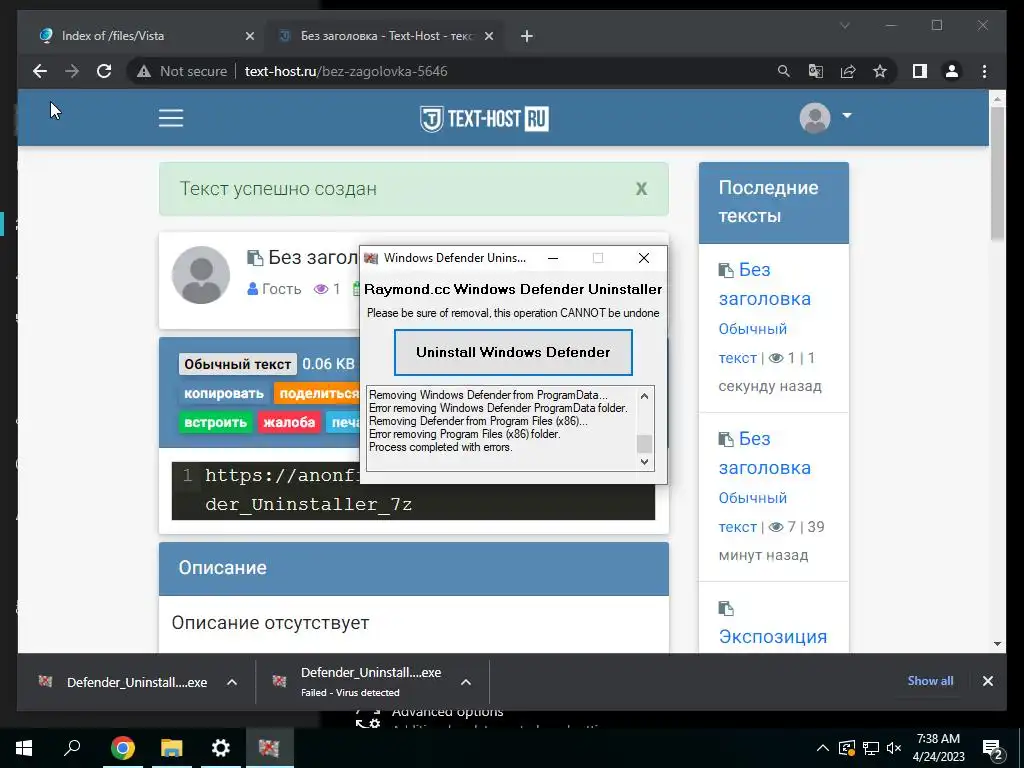Show hidden system tray icons
The height and width of the screenshot is (768, 1024).
tap(823, 748)
